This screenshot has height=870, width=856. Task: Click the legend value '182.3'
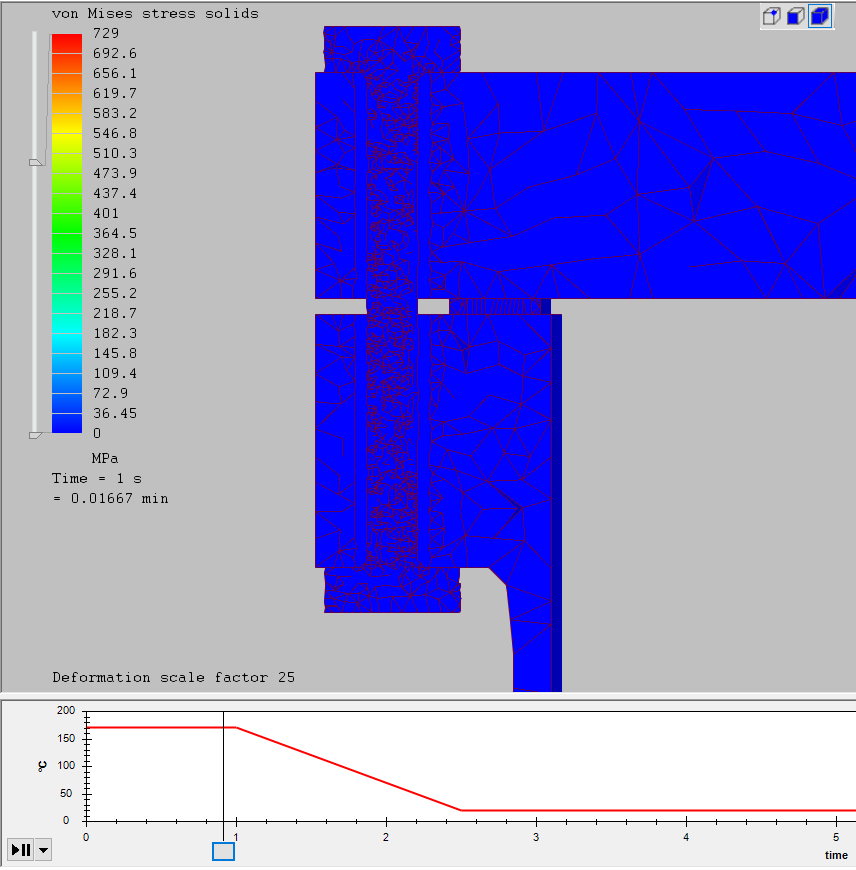[115, 333]
